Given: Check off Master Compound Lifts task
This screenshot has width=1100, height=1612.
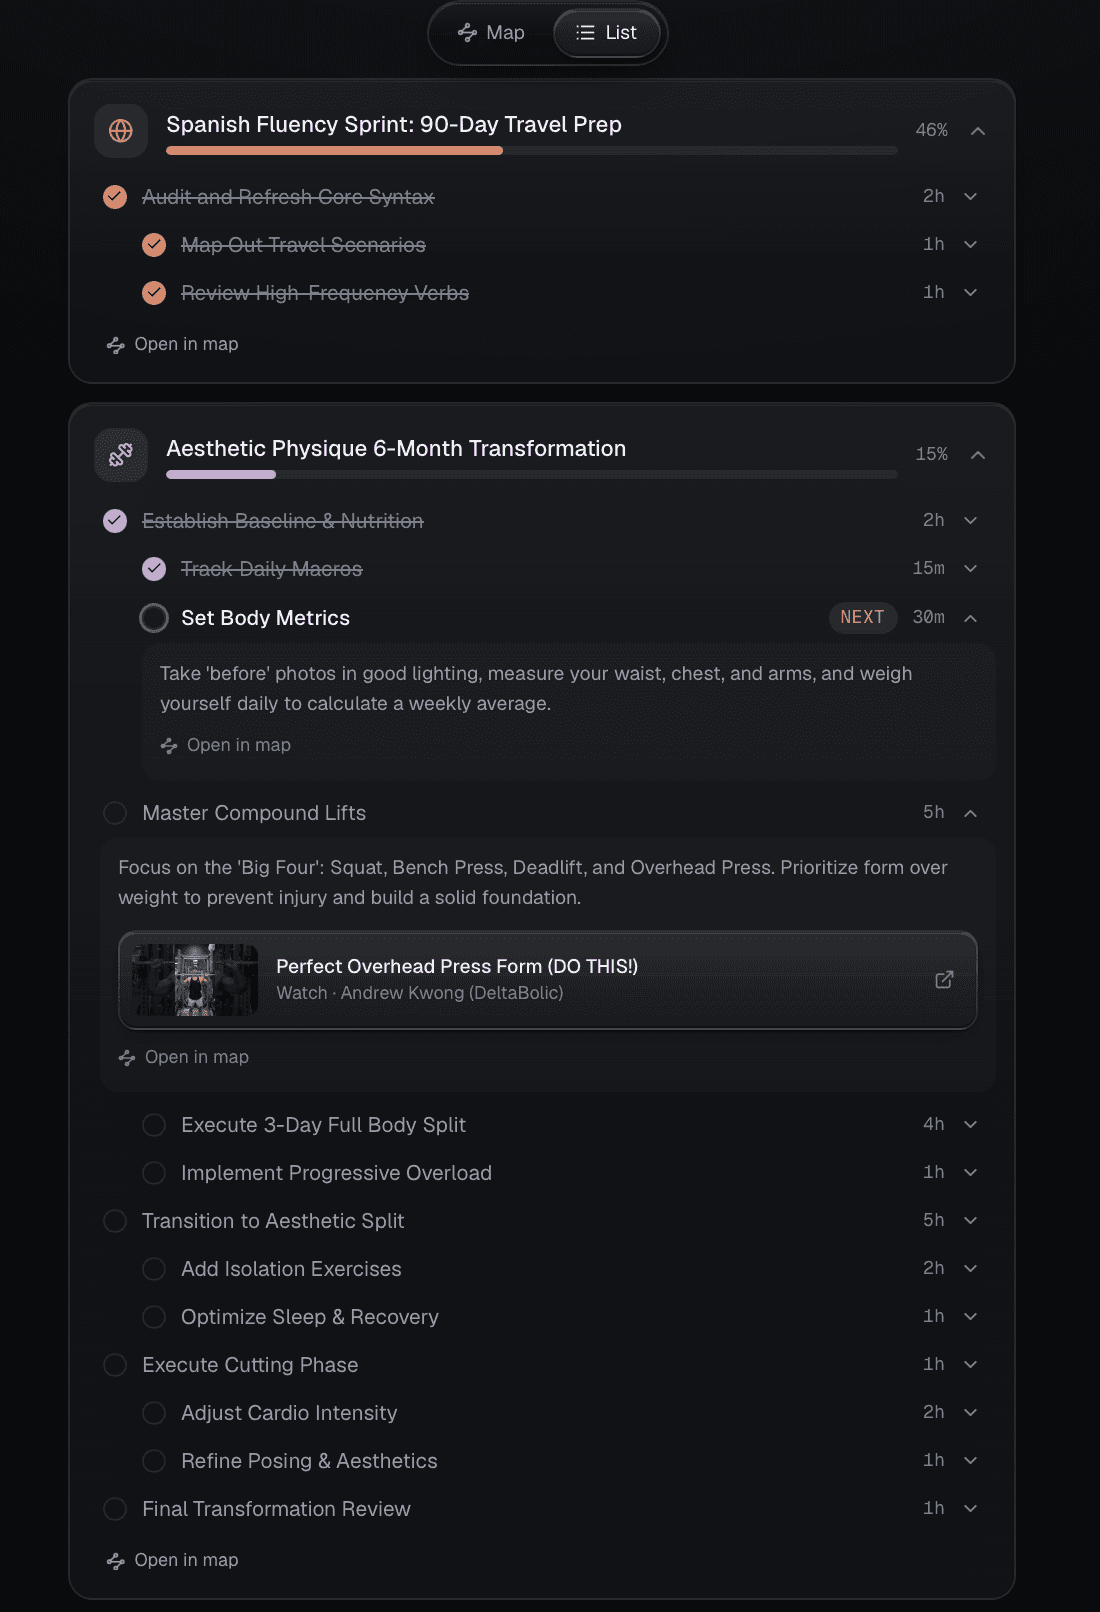Looking at the screenshot, I should point(115,813).
